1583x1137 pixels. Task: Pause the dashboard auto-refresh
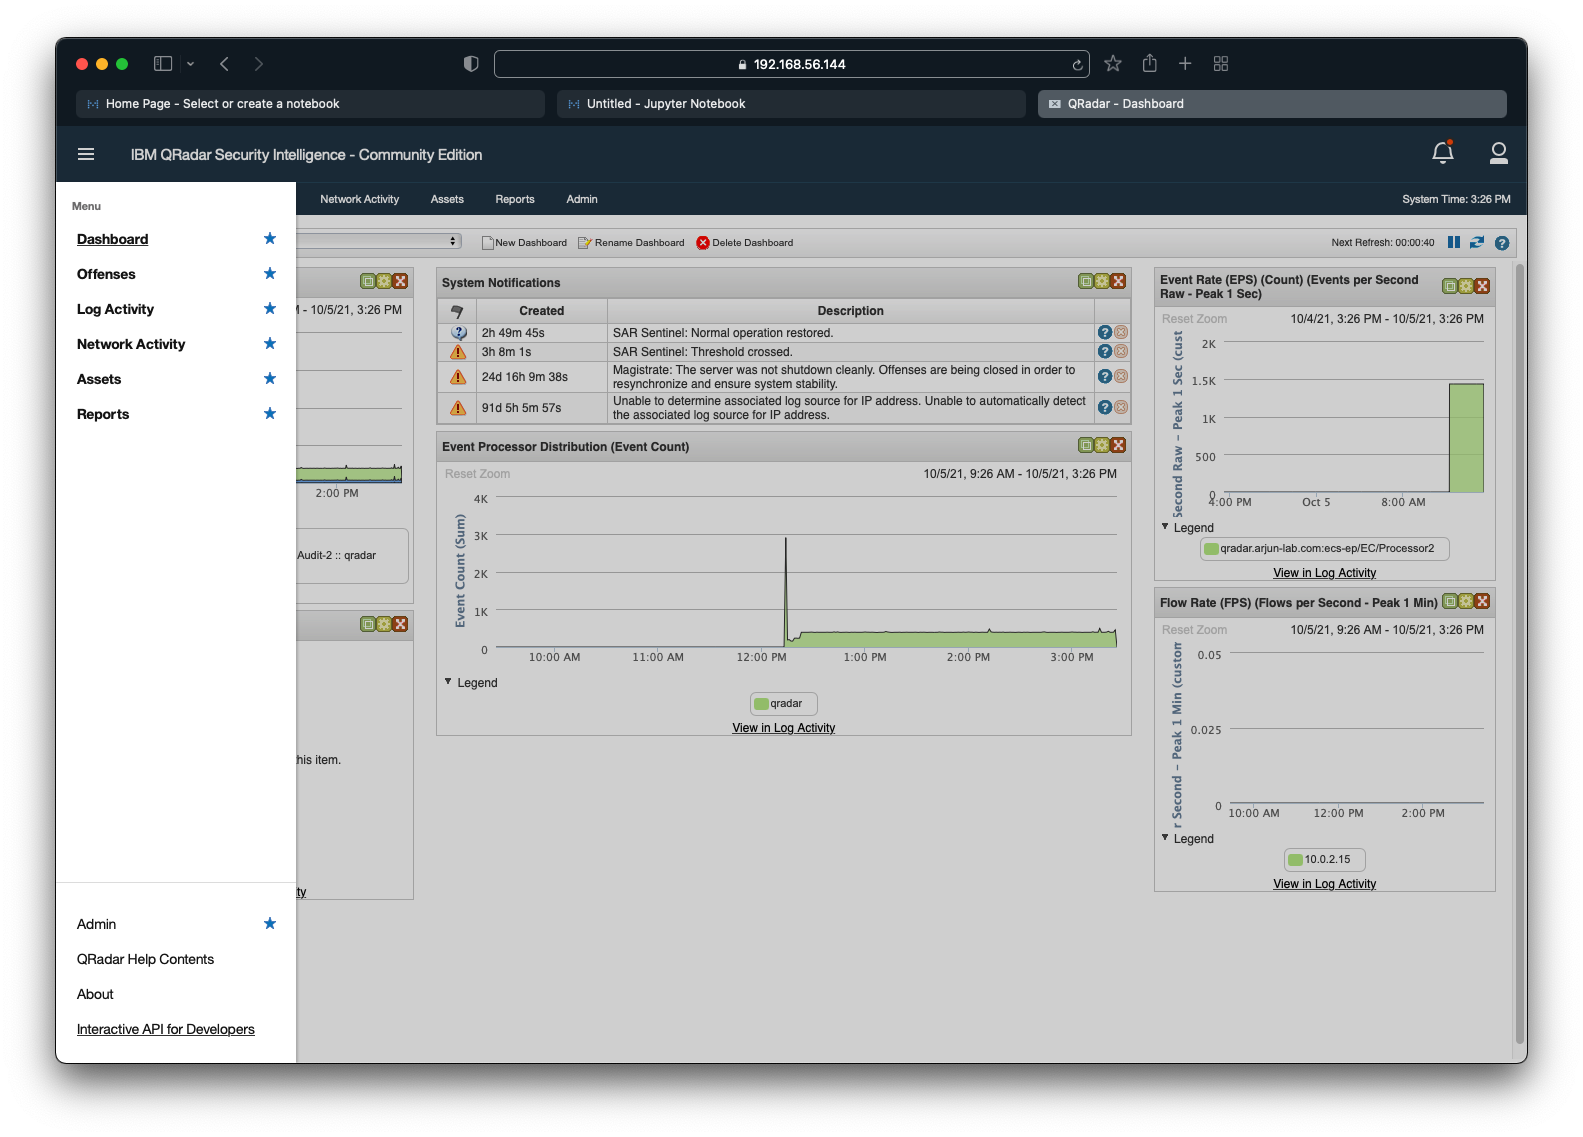pyautogui.click(x=1453, y=242)
